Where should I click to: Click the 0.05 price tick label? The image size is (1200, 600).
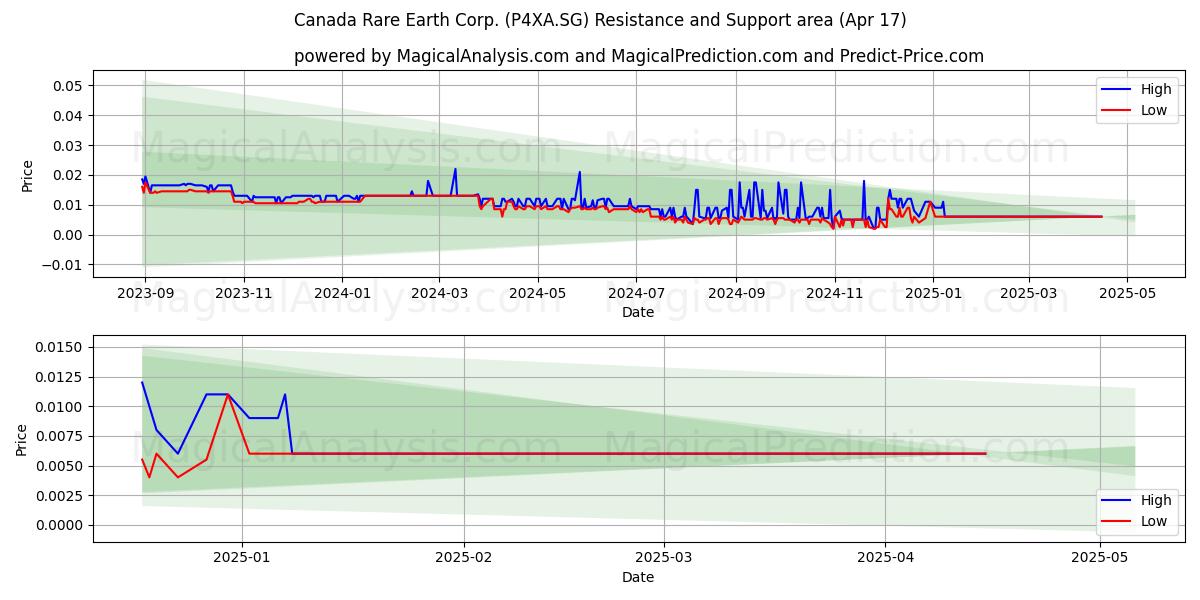coord(68,86)
